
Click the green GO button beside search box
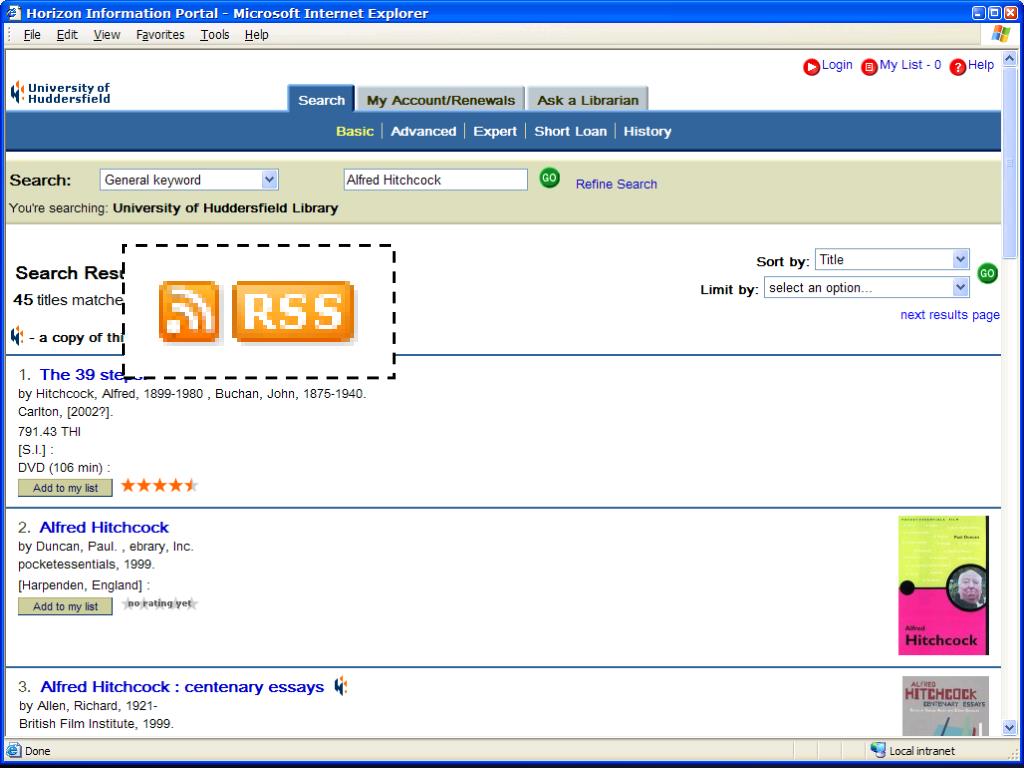click(549, 178)
